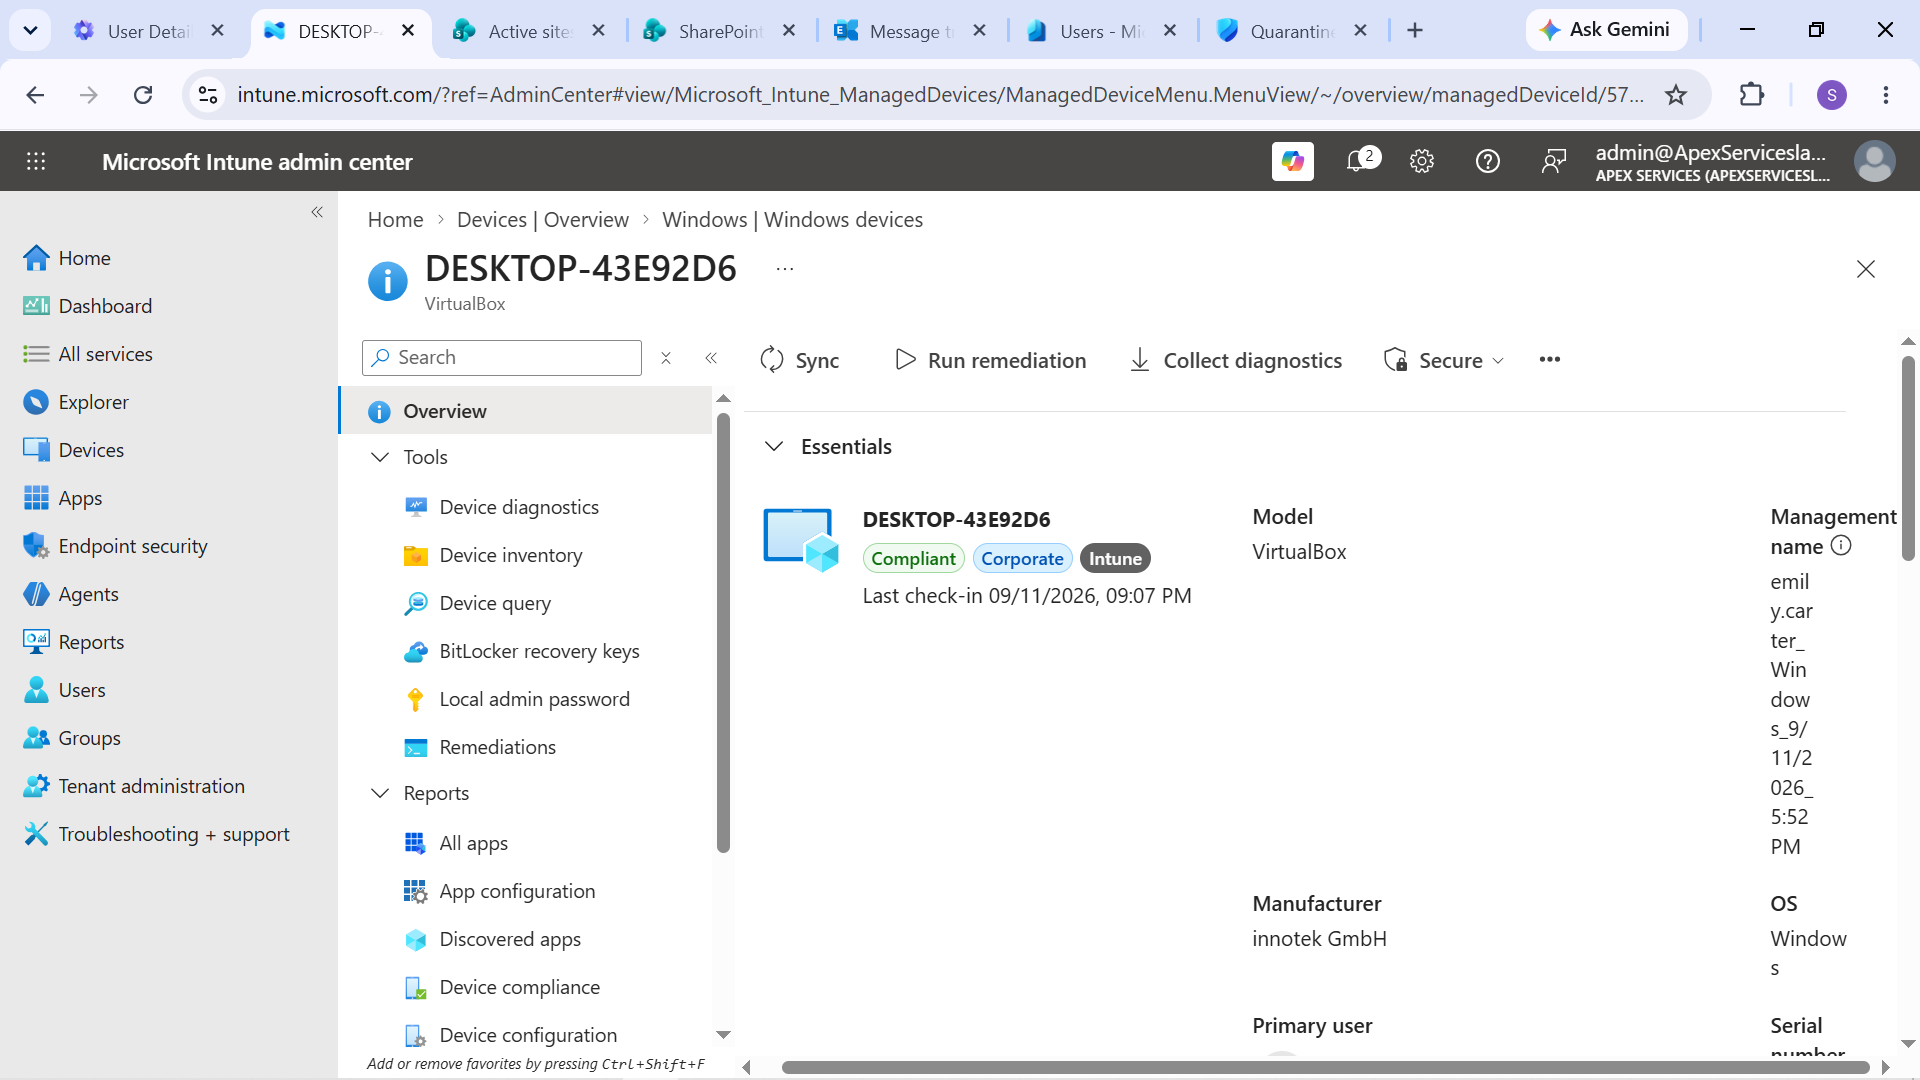Expand the Secure dropdown
Viewport: 1920px width, 1080px height.
1444,360
